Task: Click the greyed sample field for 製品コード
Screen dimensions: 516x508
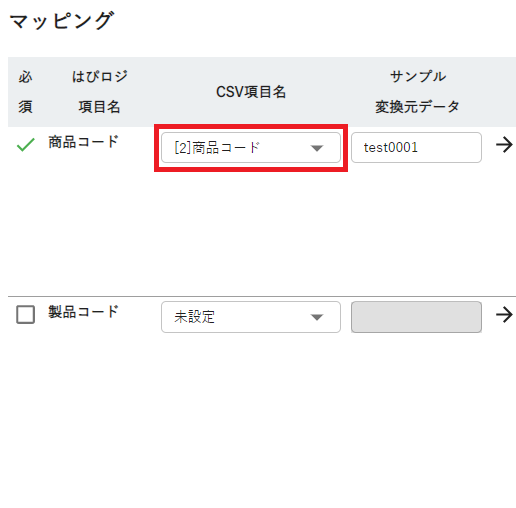Action: point(416,317)
